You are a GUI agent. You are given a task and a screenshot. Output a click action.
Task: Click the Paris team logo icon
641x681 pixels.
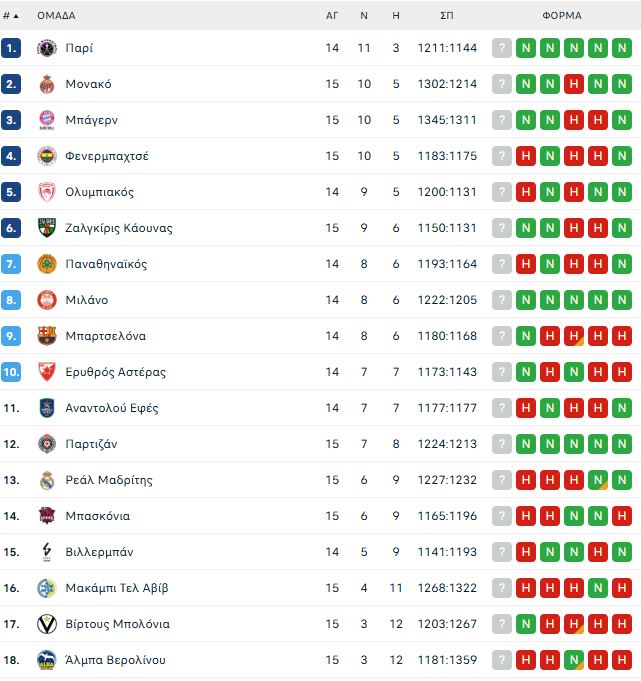pos(47,48)
